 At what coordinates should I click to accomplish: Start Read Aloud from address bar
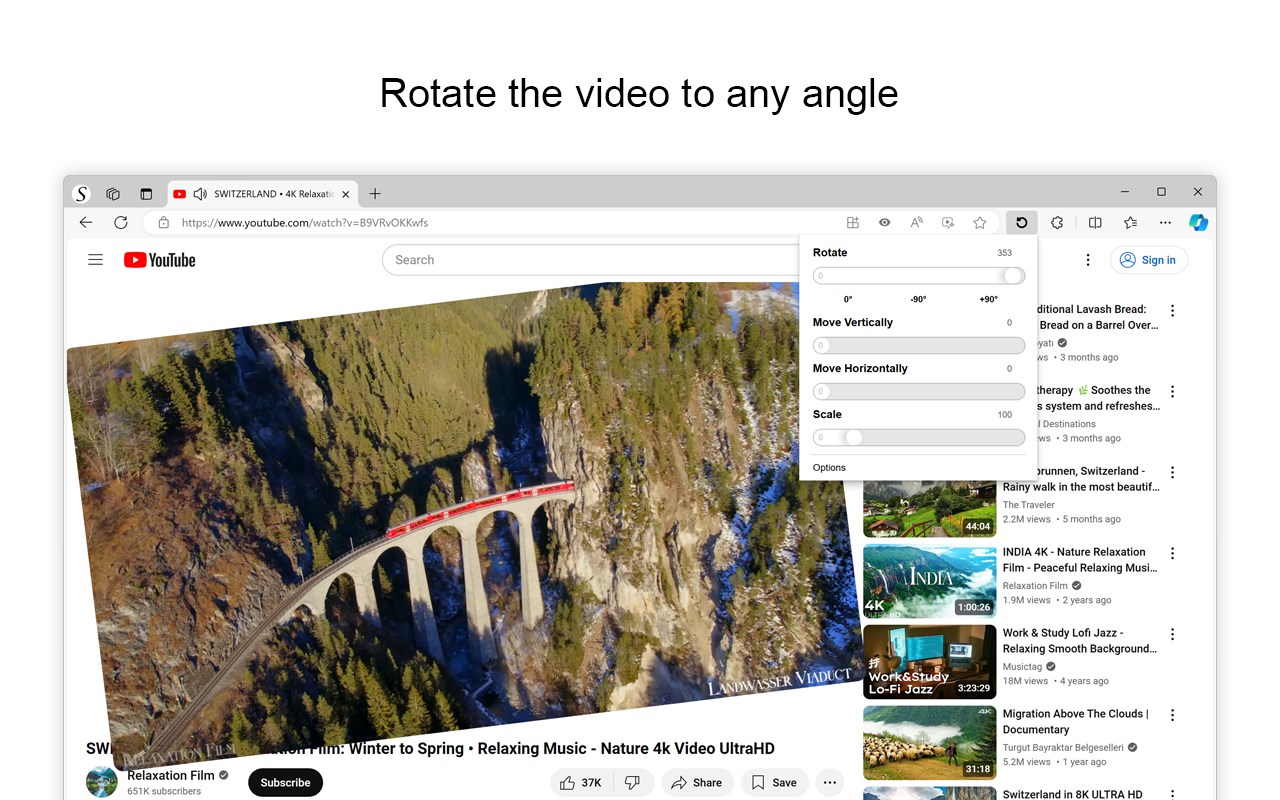(916, 223)
